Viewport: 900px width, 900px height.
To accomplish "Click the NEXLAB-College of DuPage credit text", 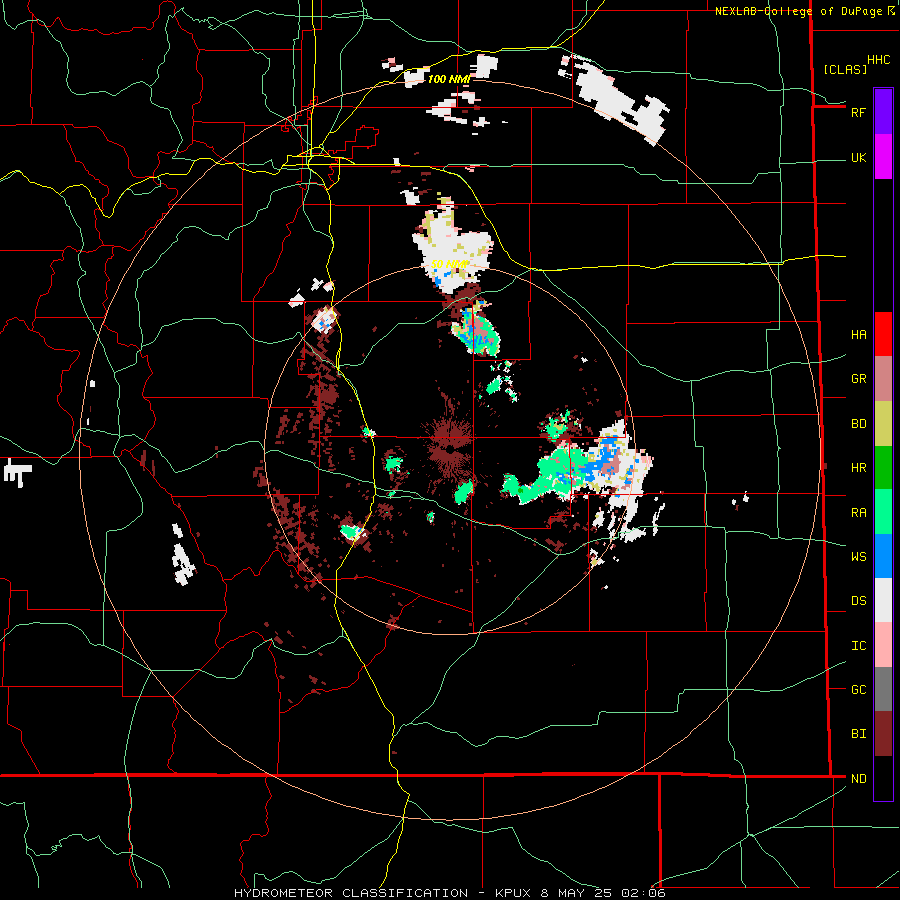I will click(798, 11).
